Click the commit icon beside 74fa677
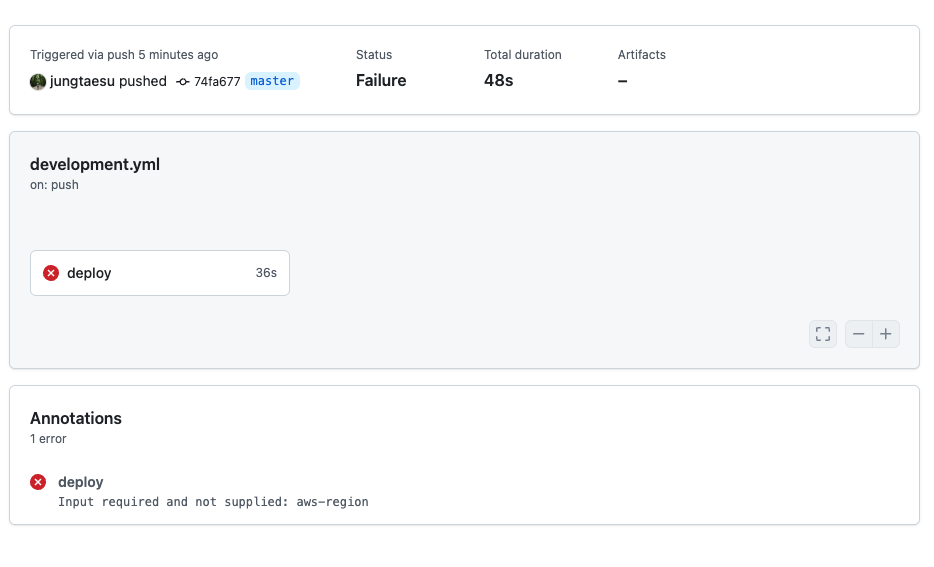 pyautogui.click(x=183, y=82)
